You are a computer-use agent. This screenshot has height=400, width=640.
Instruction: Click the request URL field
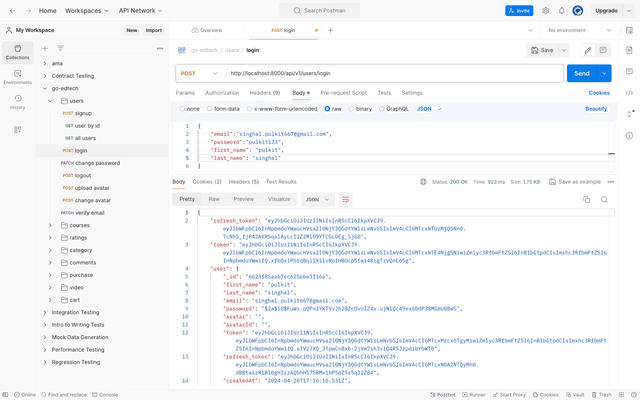point(394,73)
